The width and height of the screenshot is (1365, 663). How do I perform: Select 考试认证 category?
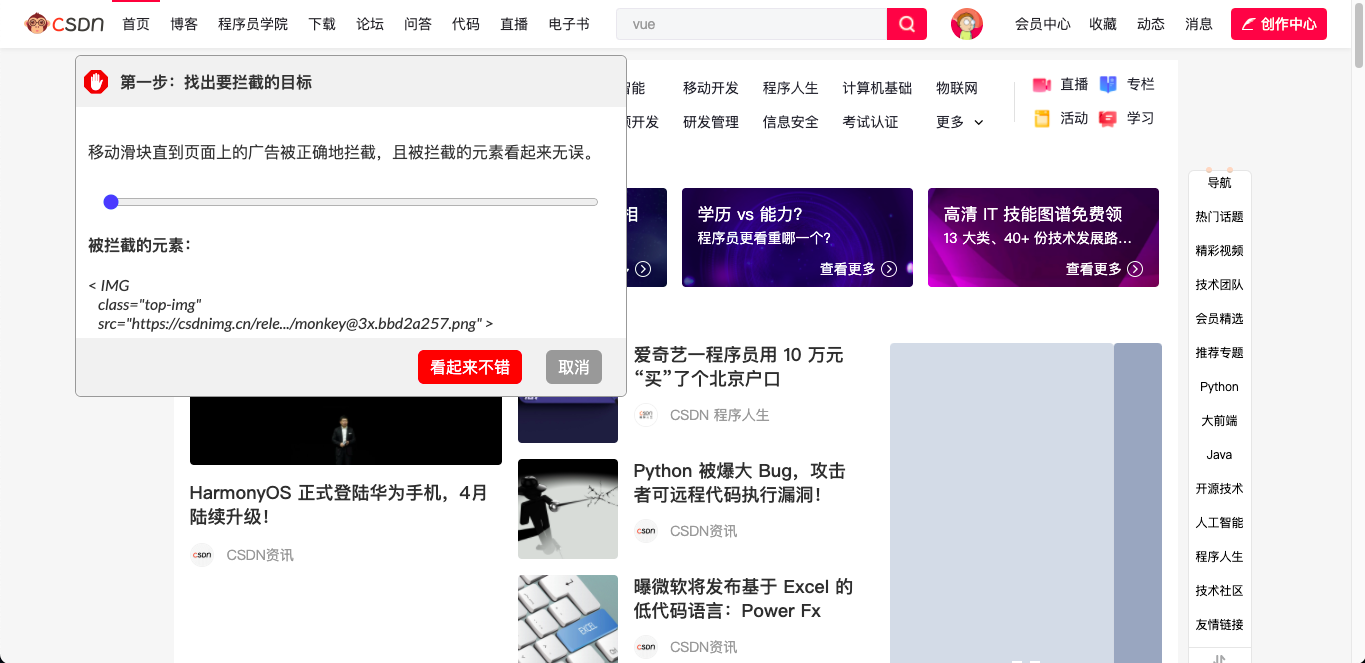[x=871, y=122]
